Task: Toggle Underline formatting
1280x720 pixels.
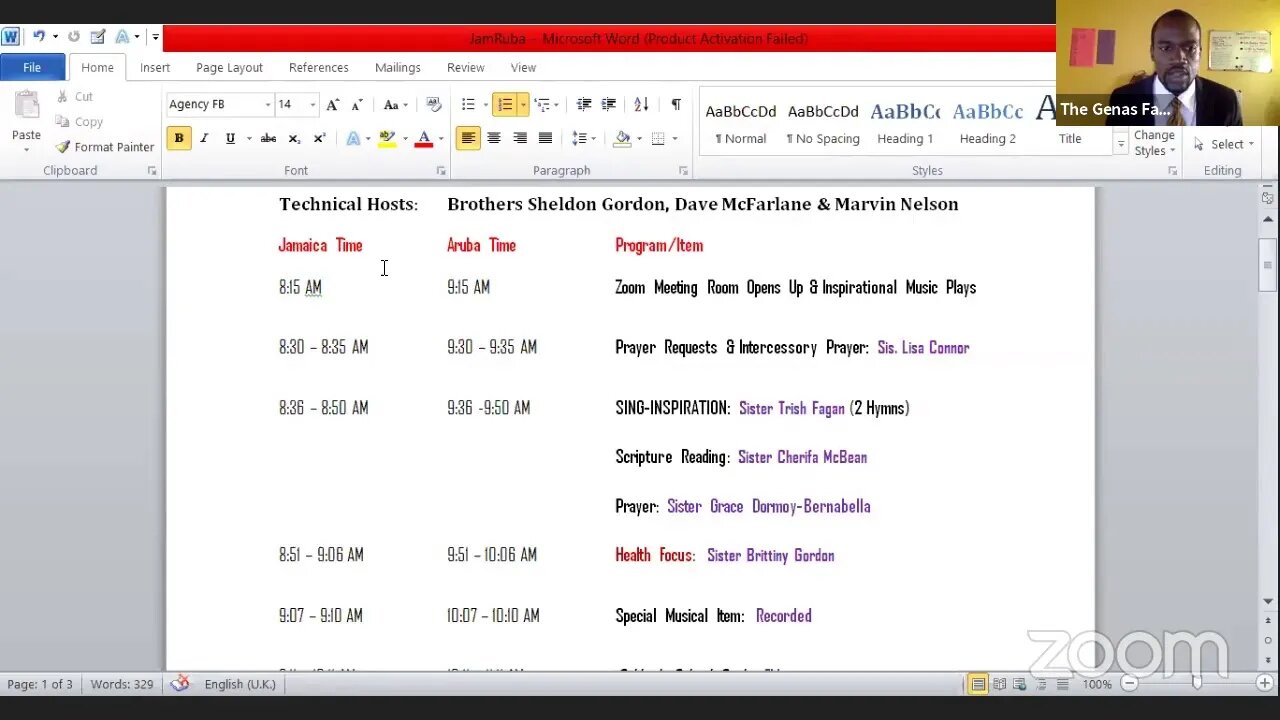Action: tap(230, 138)
